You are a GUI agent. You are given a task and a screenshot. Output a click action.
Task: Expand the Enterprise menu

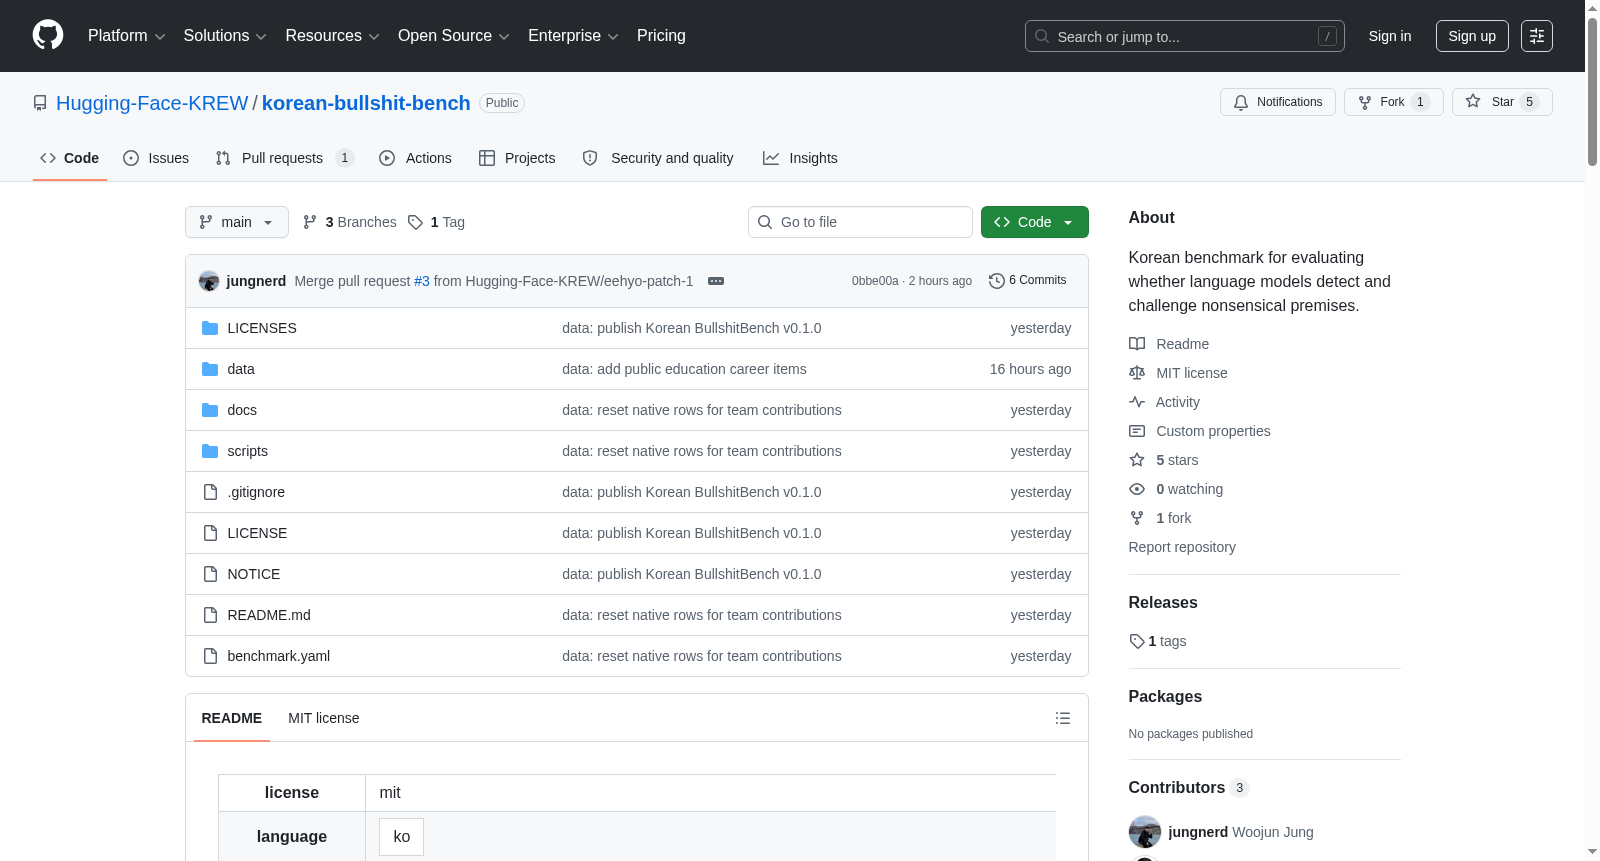573,36
